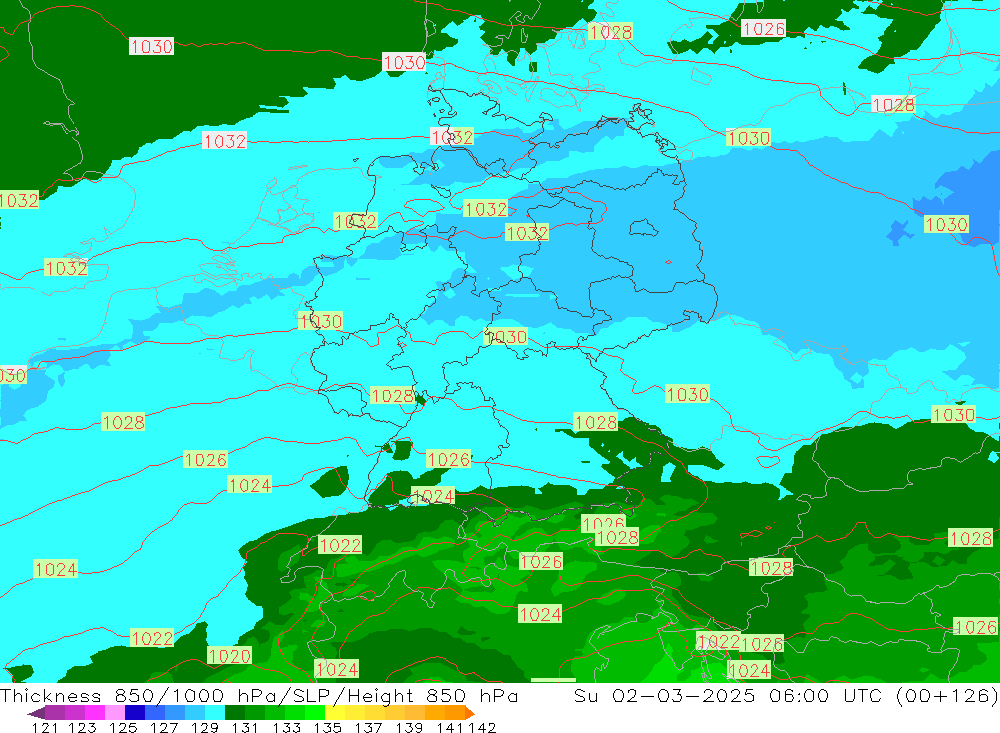Click the legend value 131
The image size is (1000, 733).
pyautogui.click(x=245, y=727)
